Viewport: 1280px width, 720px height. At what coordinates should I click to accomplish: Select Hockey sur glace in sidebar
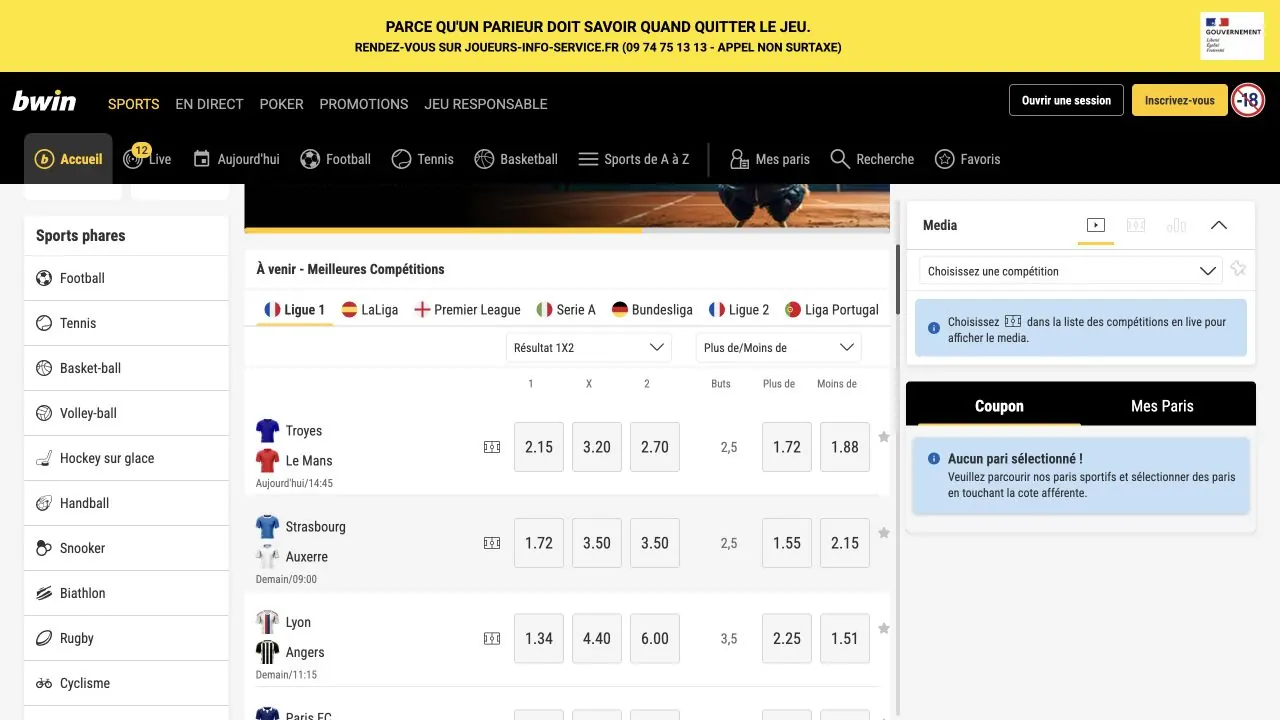coord(126,458)
